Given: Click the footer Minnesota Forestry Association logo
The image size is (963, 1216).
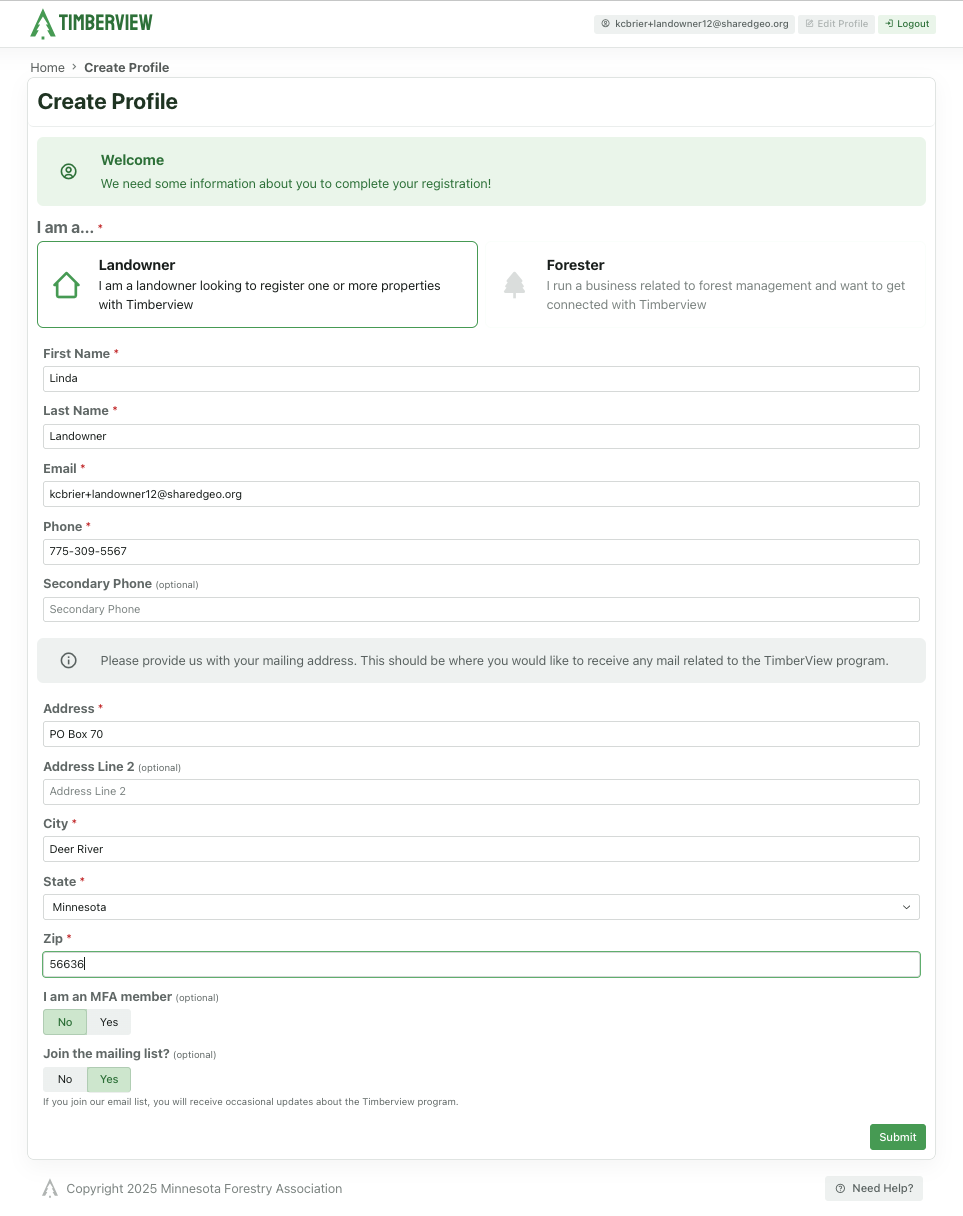Looking at the screenshot, I should pyautogui.click(x=50, y=1188).
